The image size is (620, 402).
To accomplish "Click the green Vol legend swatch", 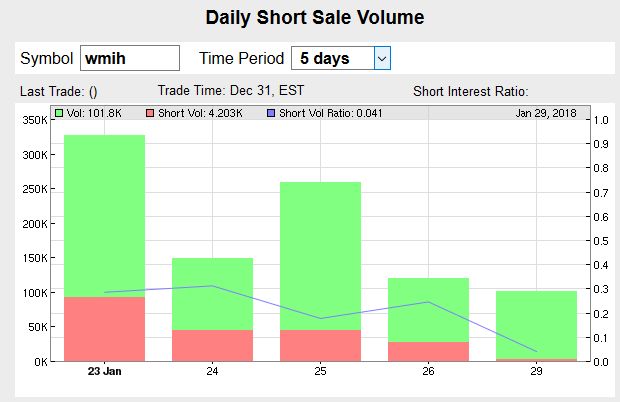I will tap(59, 113).
